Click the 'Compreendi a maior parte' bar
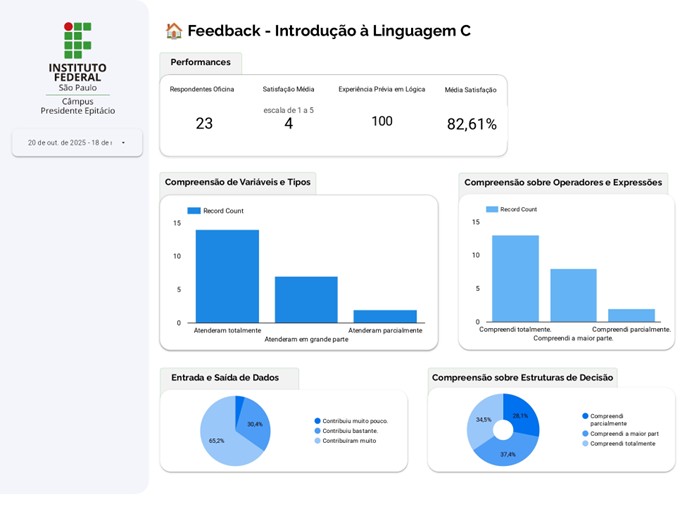 pyautogui.click(x=573, y=295)
